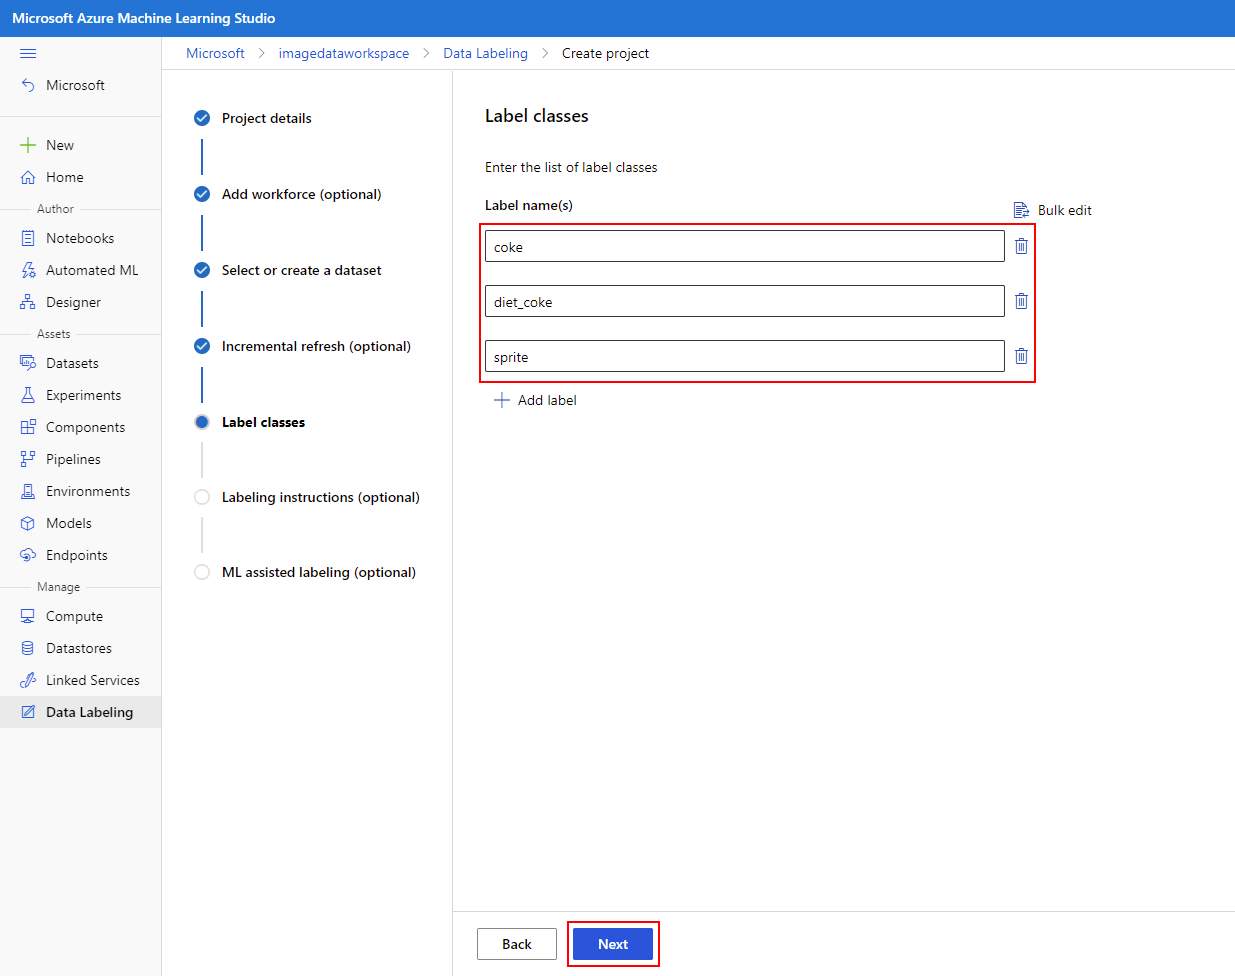Screen dimensions: 1235x976
Task: Delete the coke label with trash icon
Action: pos(1021,246)
